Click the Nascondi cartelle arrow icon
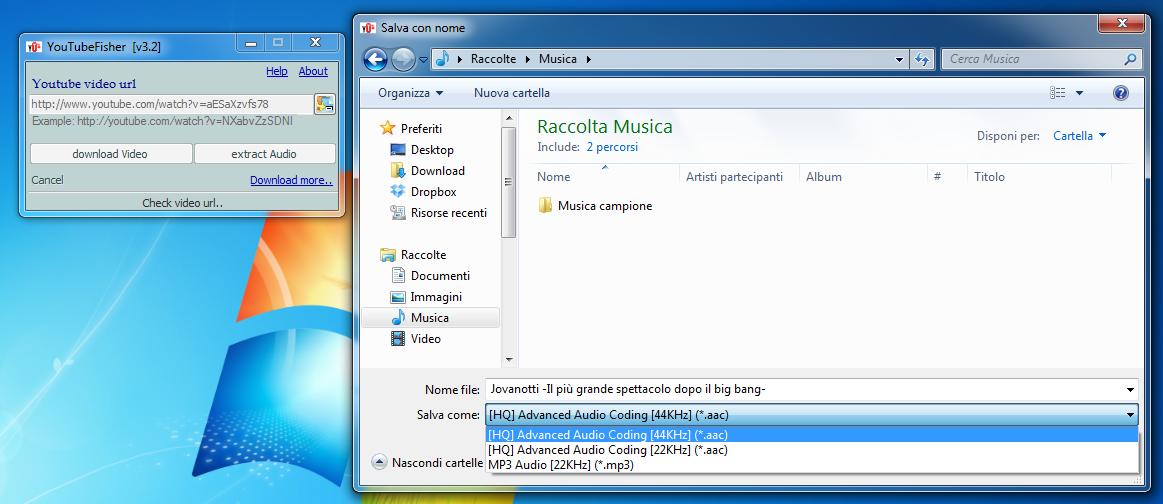The height and width of the screenshot is (504, 1163). click(380, 462)
